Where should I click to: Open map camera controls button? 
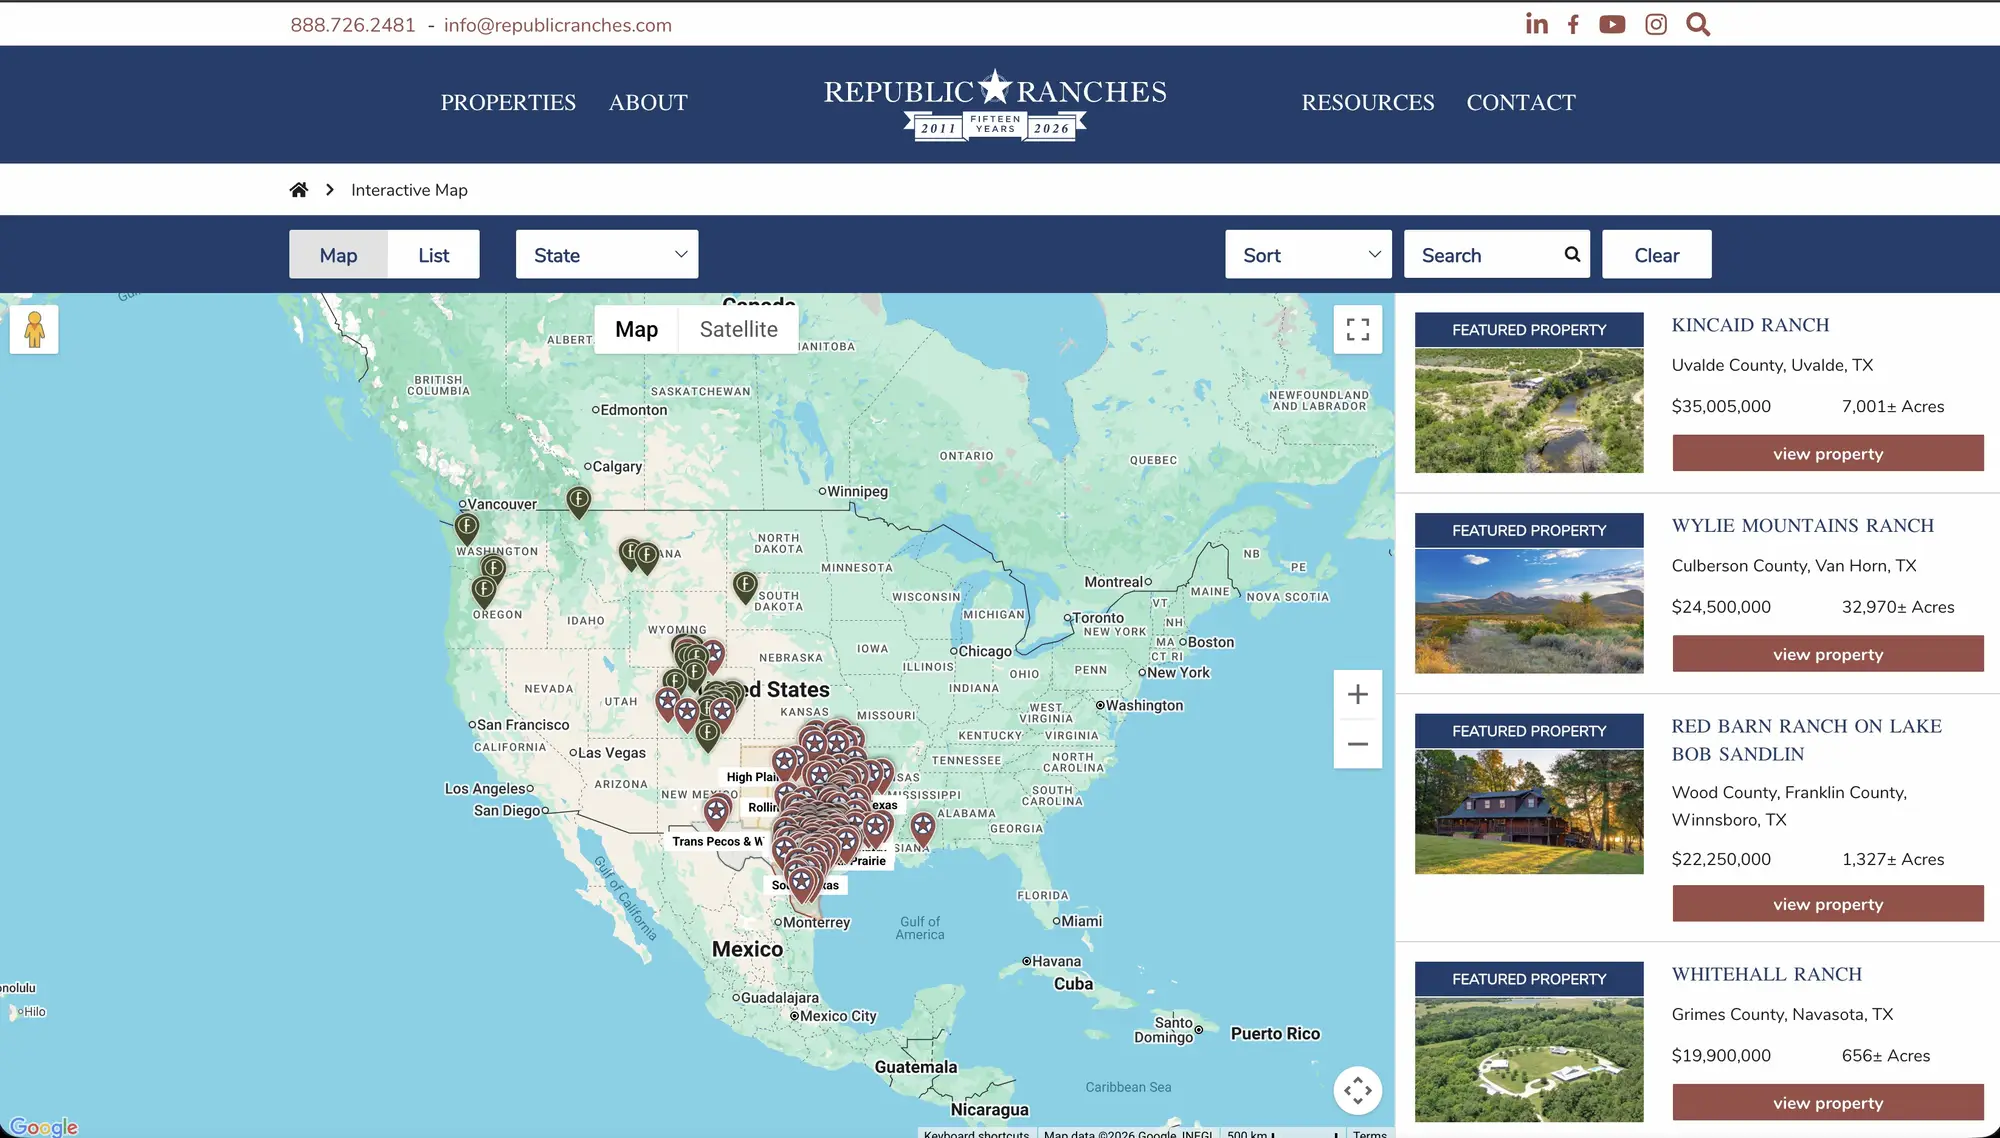coord(1358,1090)
